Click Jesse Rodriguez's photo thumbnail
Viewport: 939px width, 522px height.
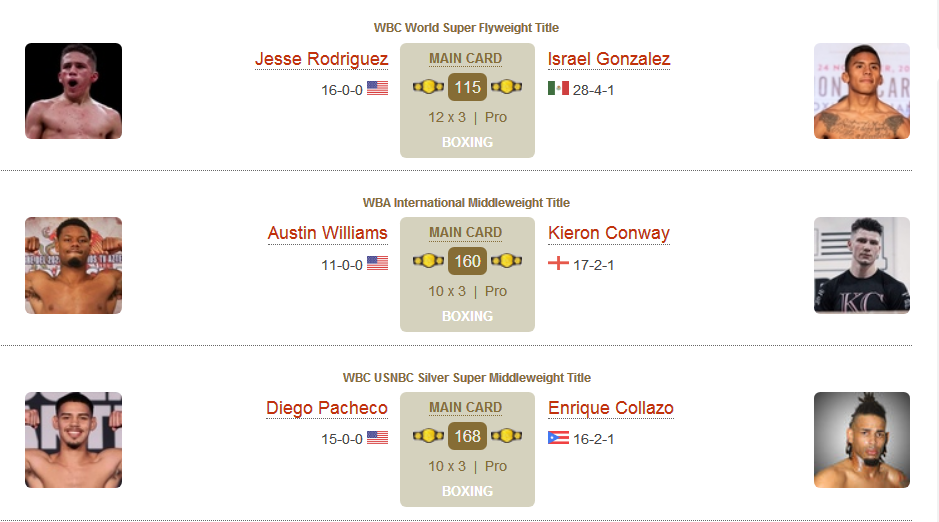click(x=73, y=91)
